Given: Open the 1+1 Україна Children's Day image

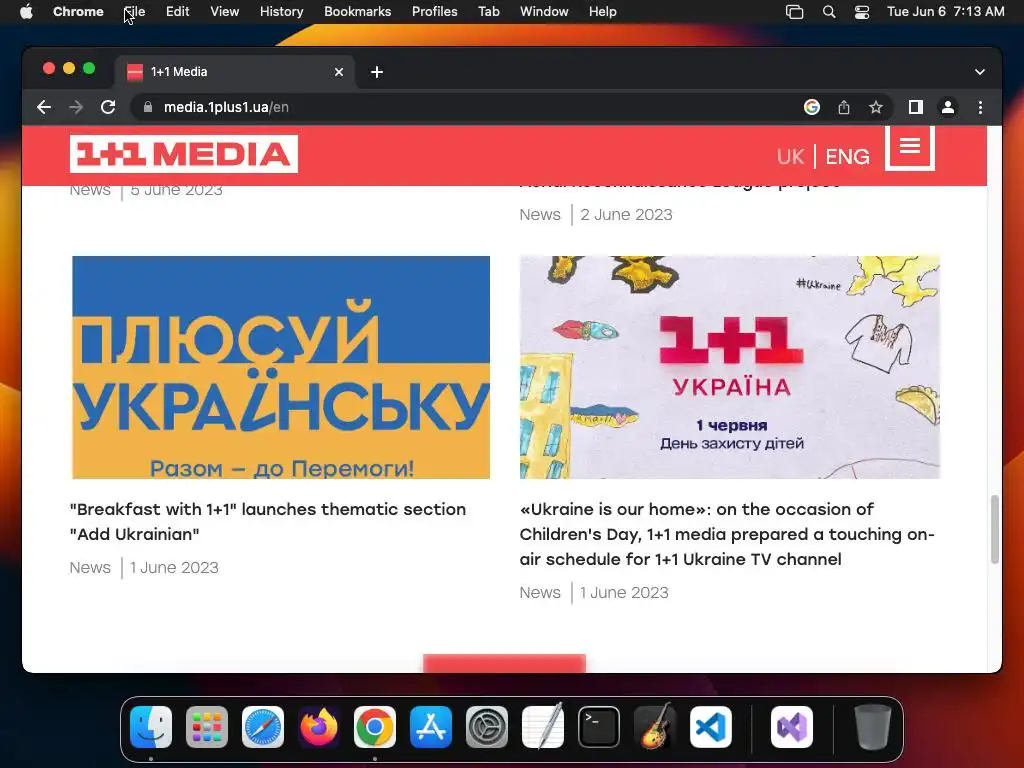Looking at the screenshot, I should pyautogui.click(x=729, y=367).
